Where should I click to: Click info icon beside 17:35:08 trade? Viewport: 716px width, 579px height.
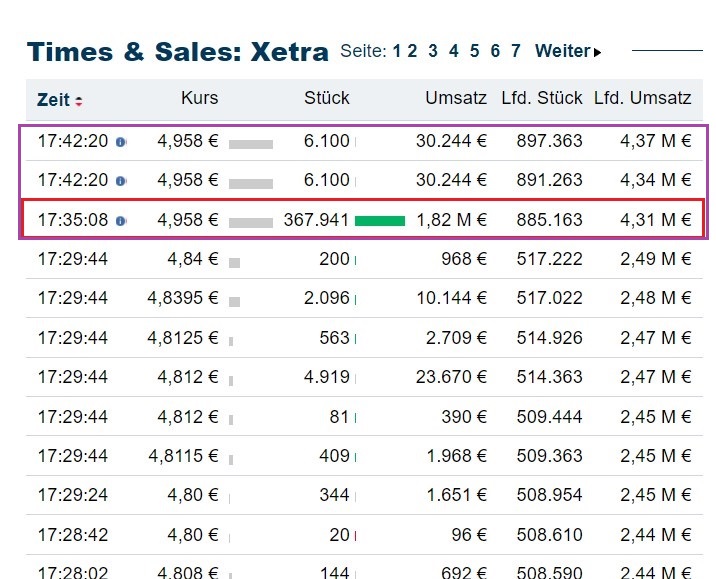[x=121, y=220]
